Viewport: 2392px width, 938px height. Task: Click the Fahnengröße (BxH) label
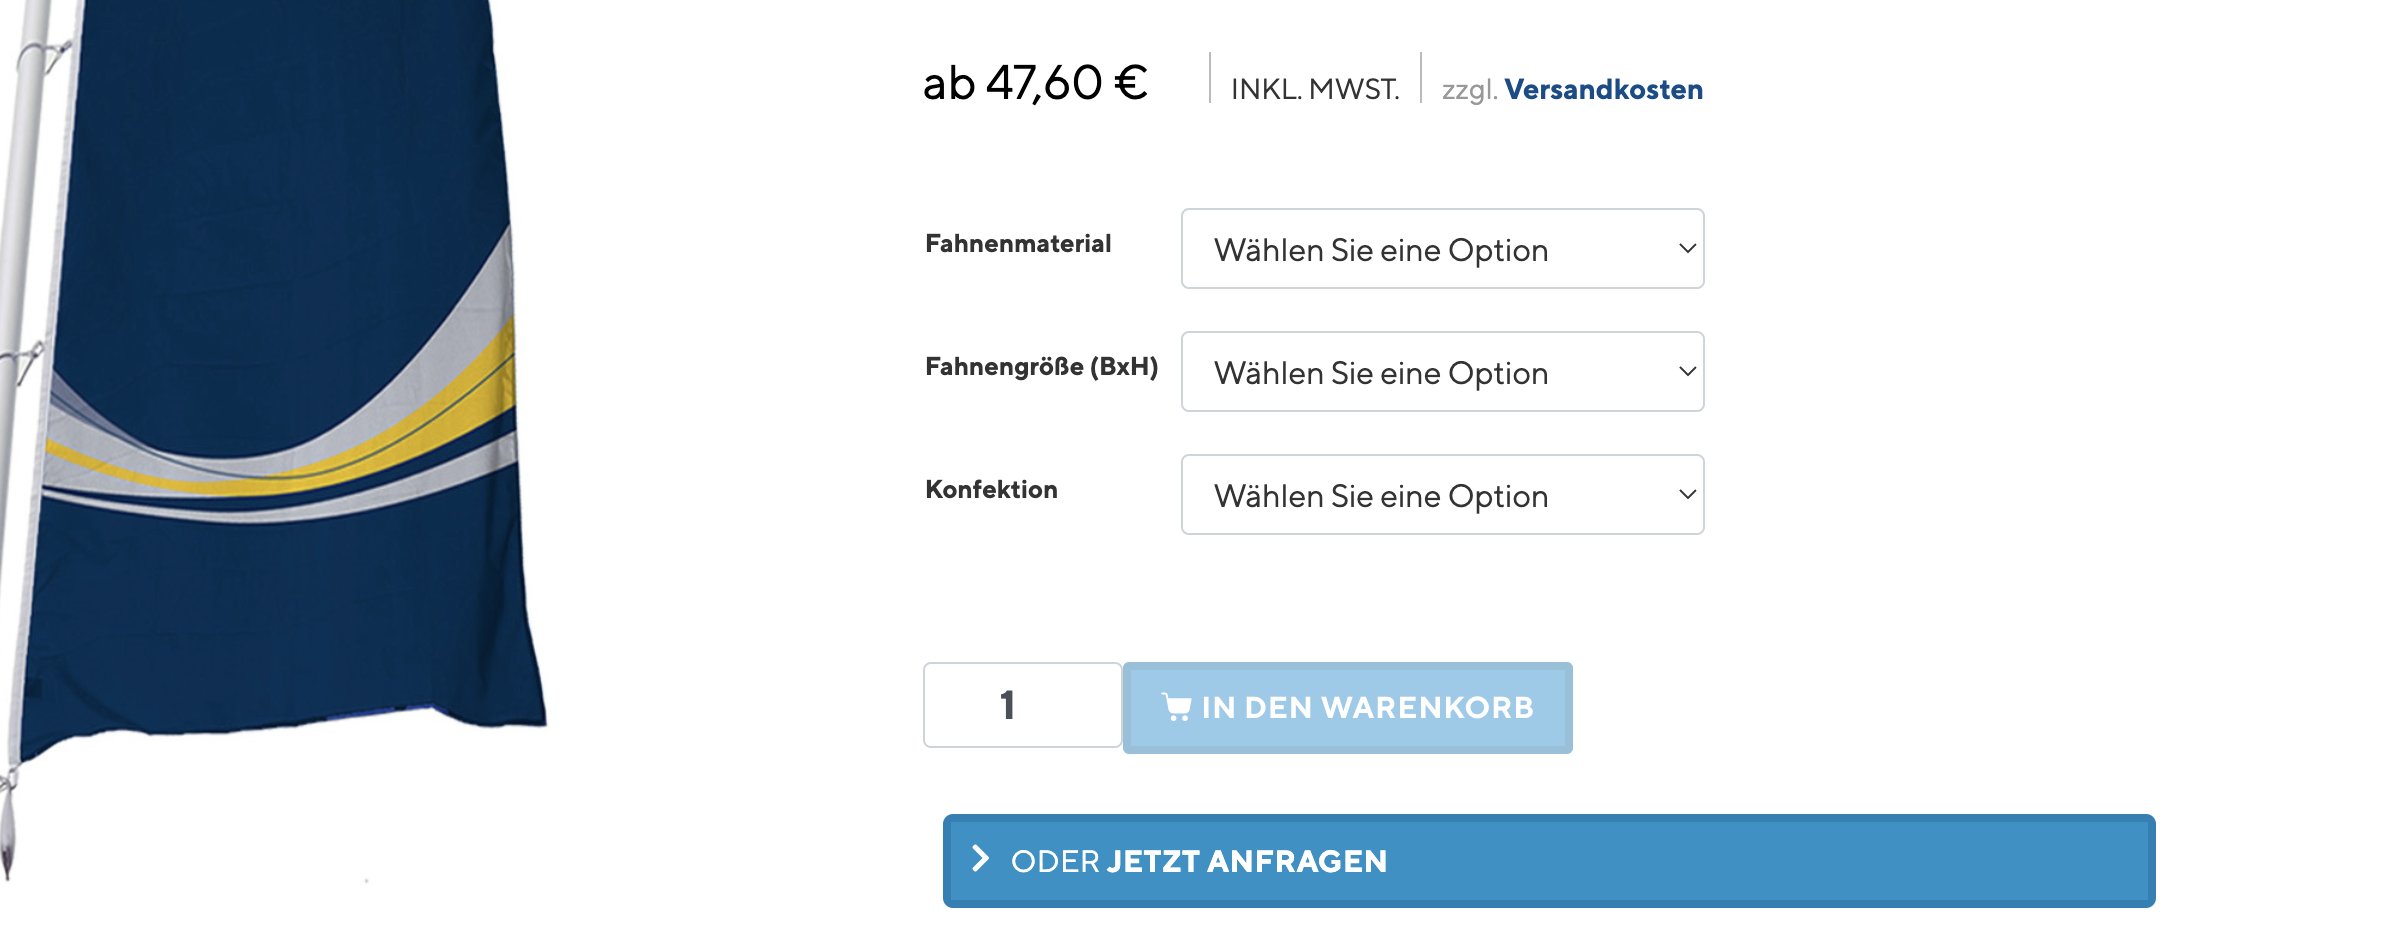[1041, 367]
